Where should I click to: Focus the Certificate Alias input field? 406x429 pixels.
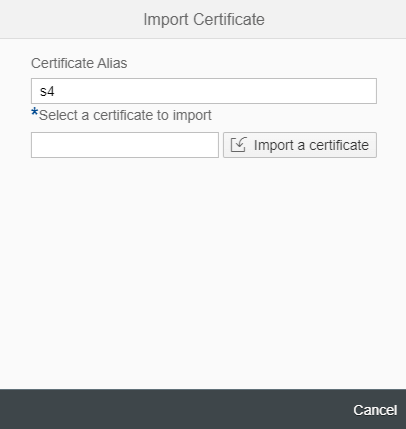coord(204,91)
